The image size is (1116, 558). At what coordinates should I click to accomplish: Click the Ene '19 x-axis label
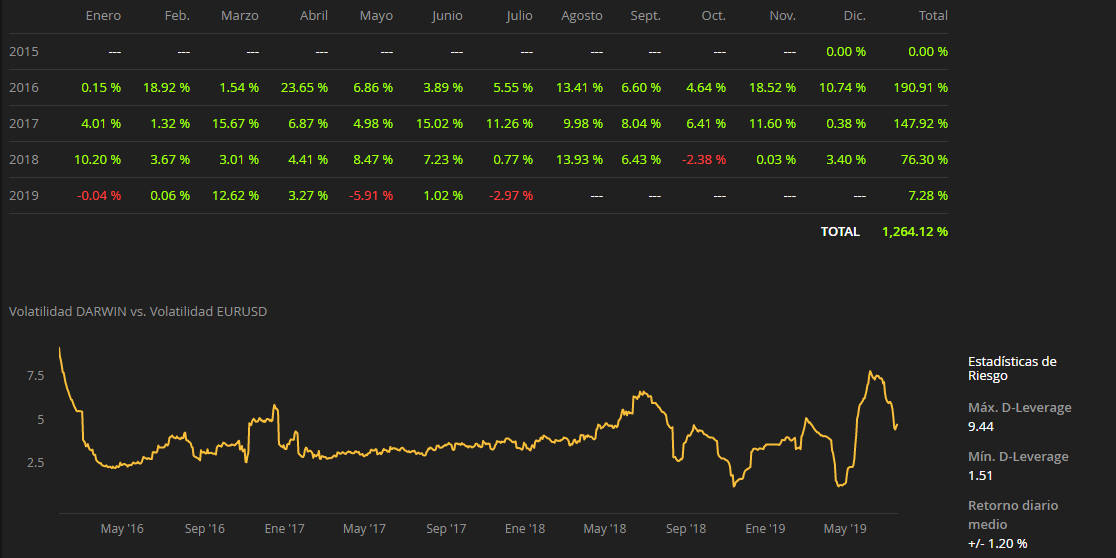766,529
